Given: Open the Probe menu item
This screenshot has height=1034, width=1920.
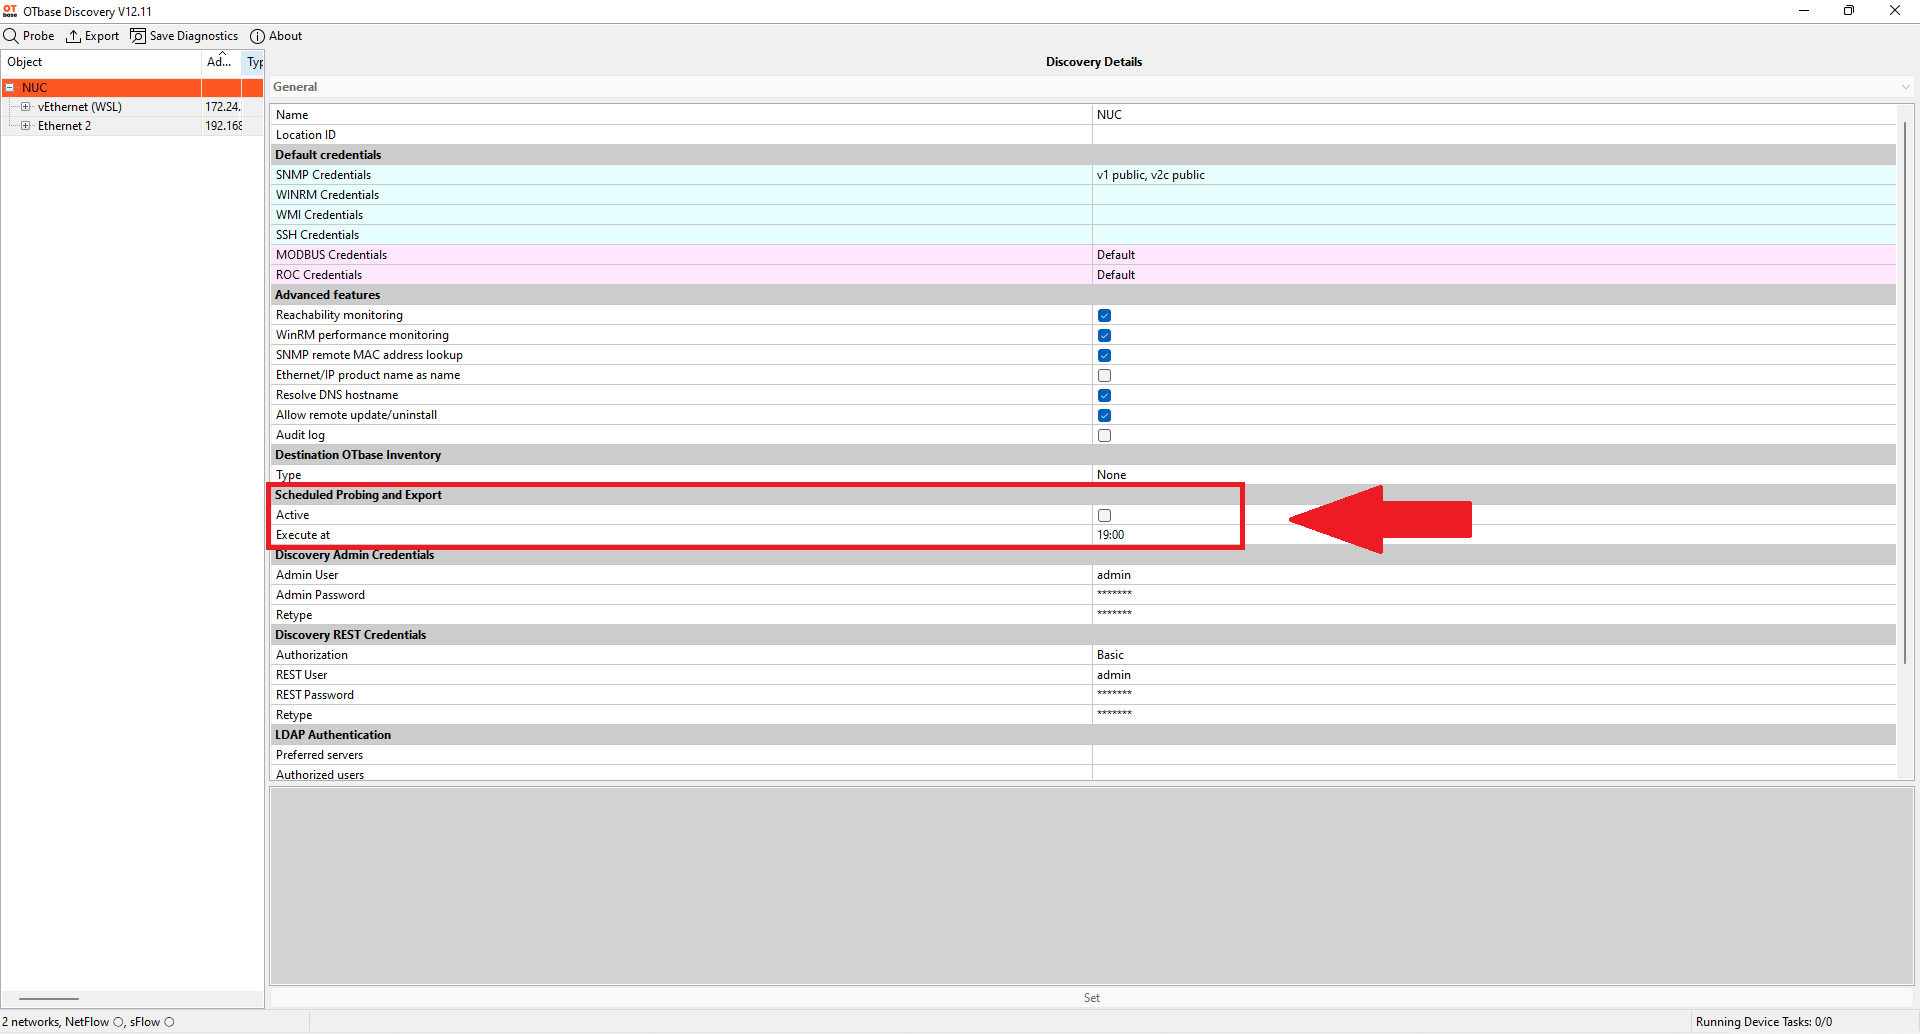Looking at the screenshot, I should click(x=29, y=36).
